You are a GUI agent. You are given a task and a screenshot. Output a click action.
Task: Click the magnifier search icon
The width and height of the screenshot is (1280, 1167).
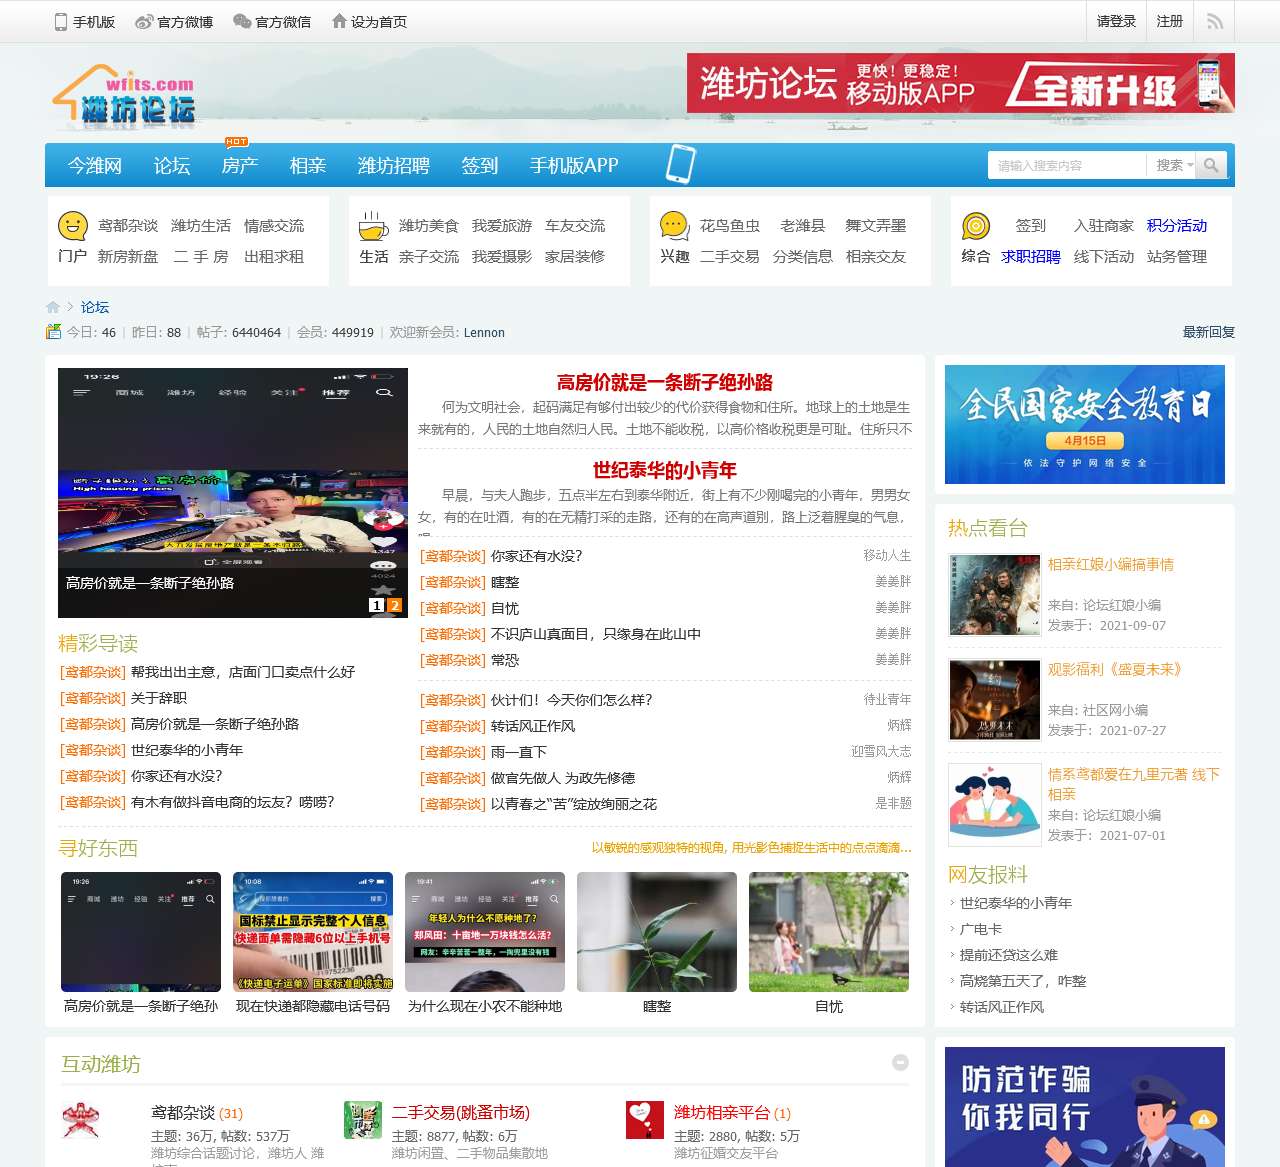tap(1212, 165)
